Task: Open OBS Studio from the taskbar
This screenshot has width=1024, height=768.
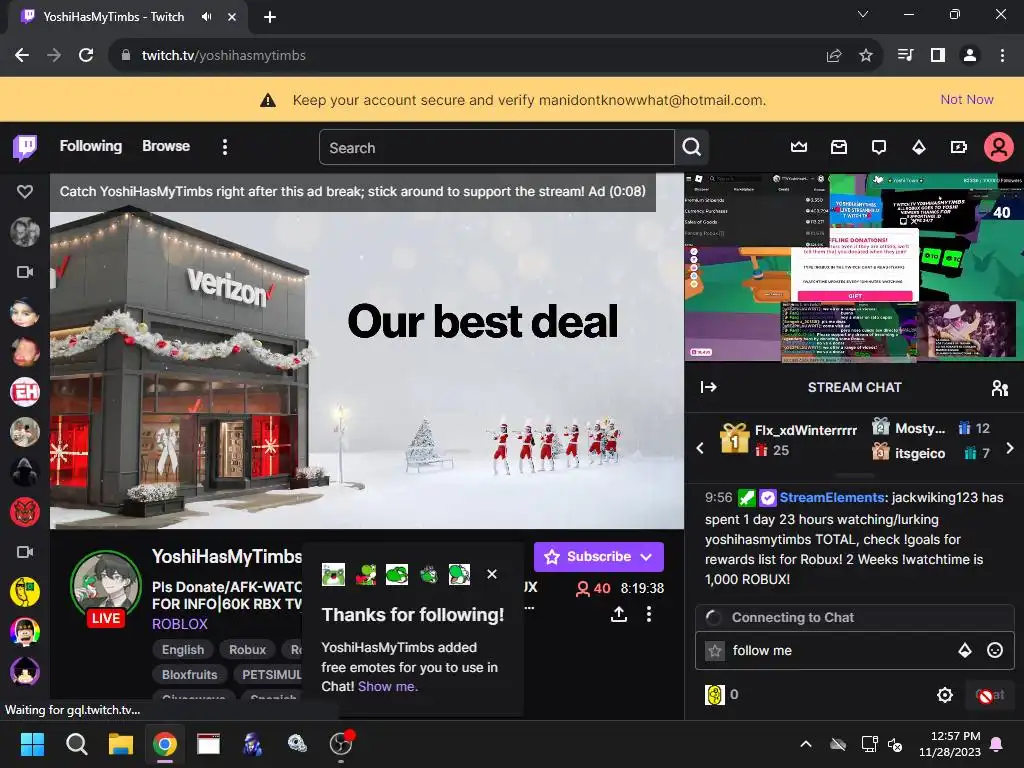Action: 340,744
